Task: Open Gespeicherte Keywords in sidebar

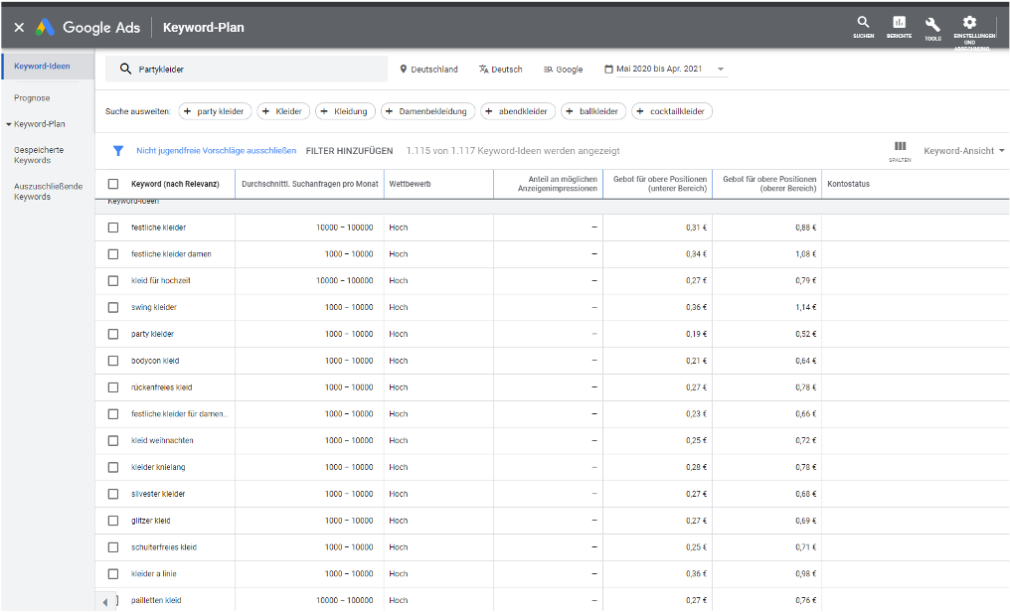Action: [x=39, y=155]
